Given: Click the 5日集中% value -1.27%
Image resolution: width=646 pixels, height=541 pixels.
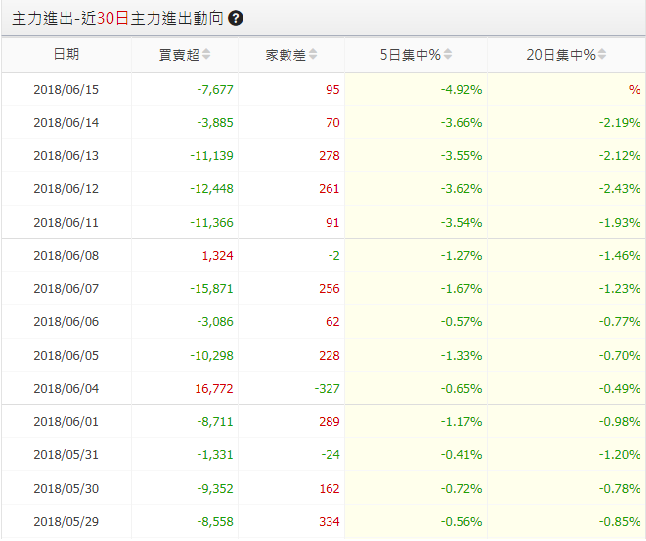Looking at the screenshot, I should tap(461, 255).
